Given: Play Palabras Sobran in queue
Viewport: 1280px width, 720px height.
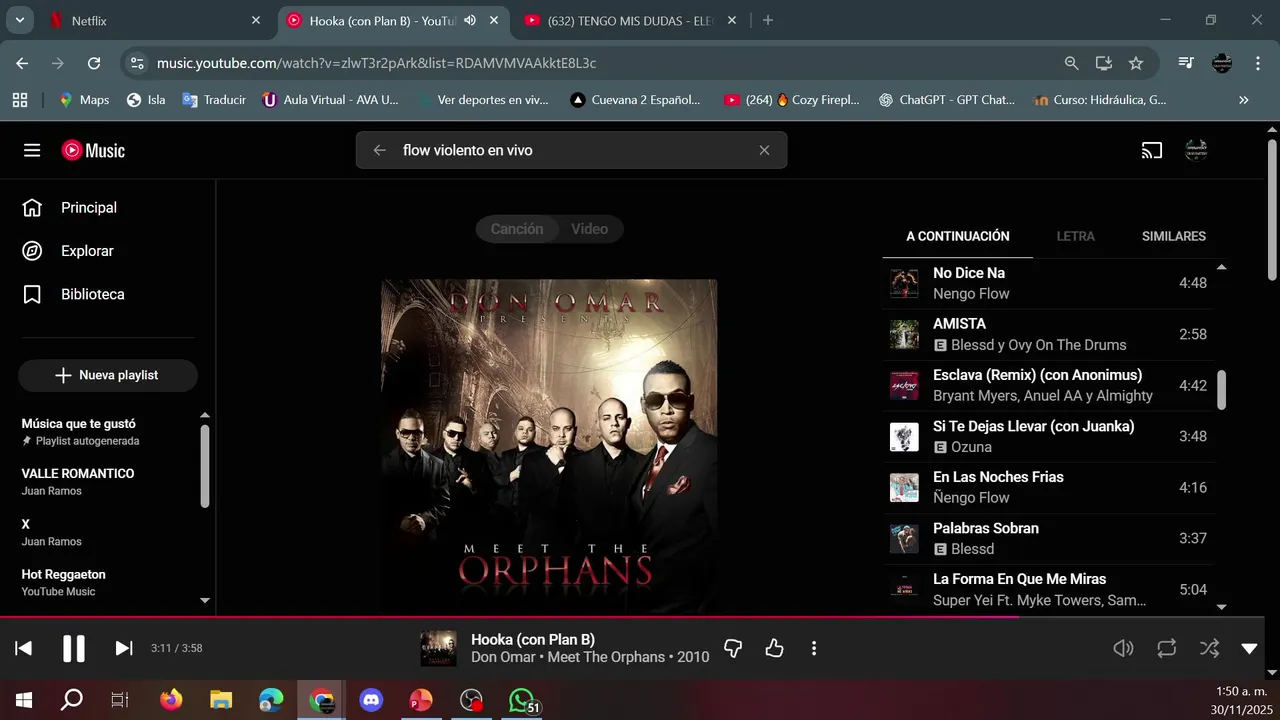Looking at the screenshot, I should point(1049,538).
